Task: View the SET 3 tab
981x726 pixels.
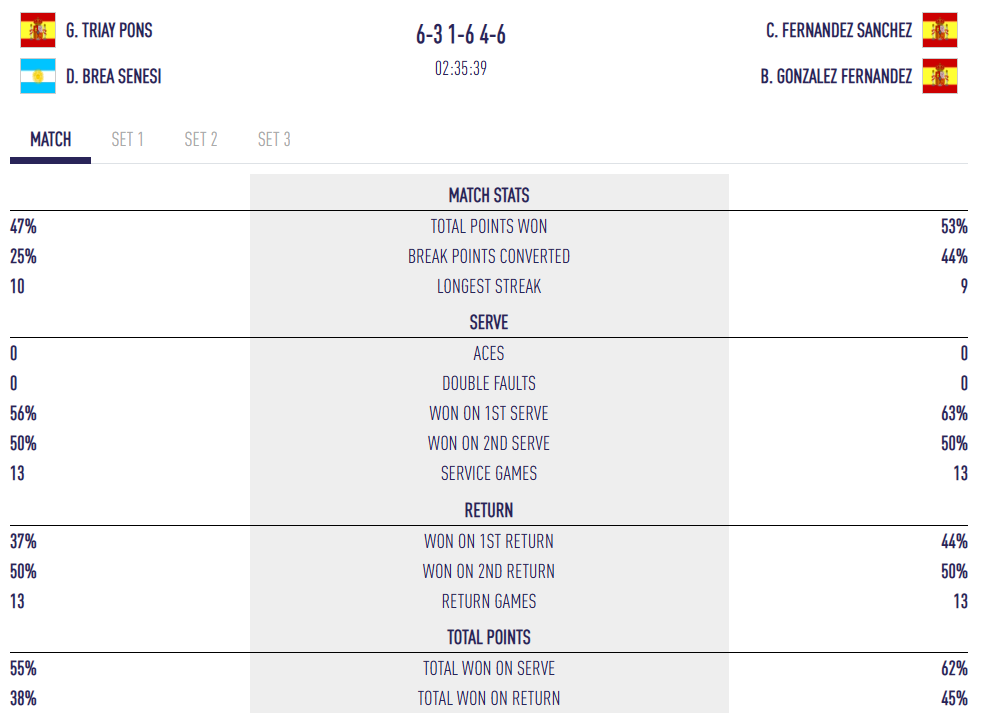Action: pyautogui.click(x=274, y=140)
